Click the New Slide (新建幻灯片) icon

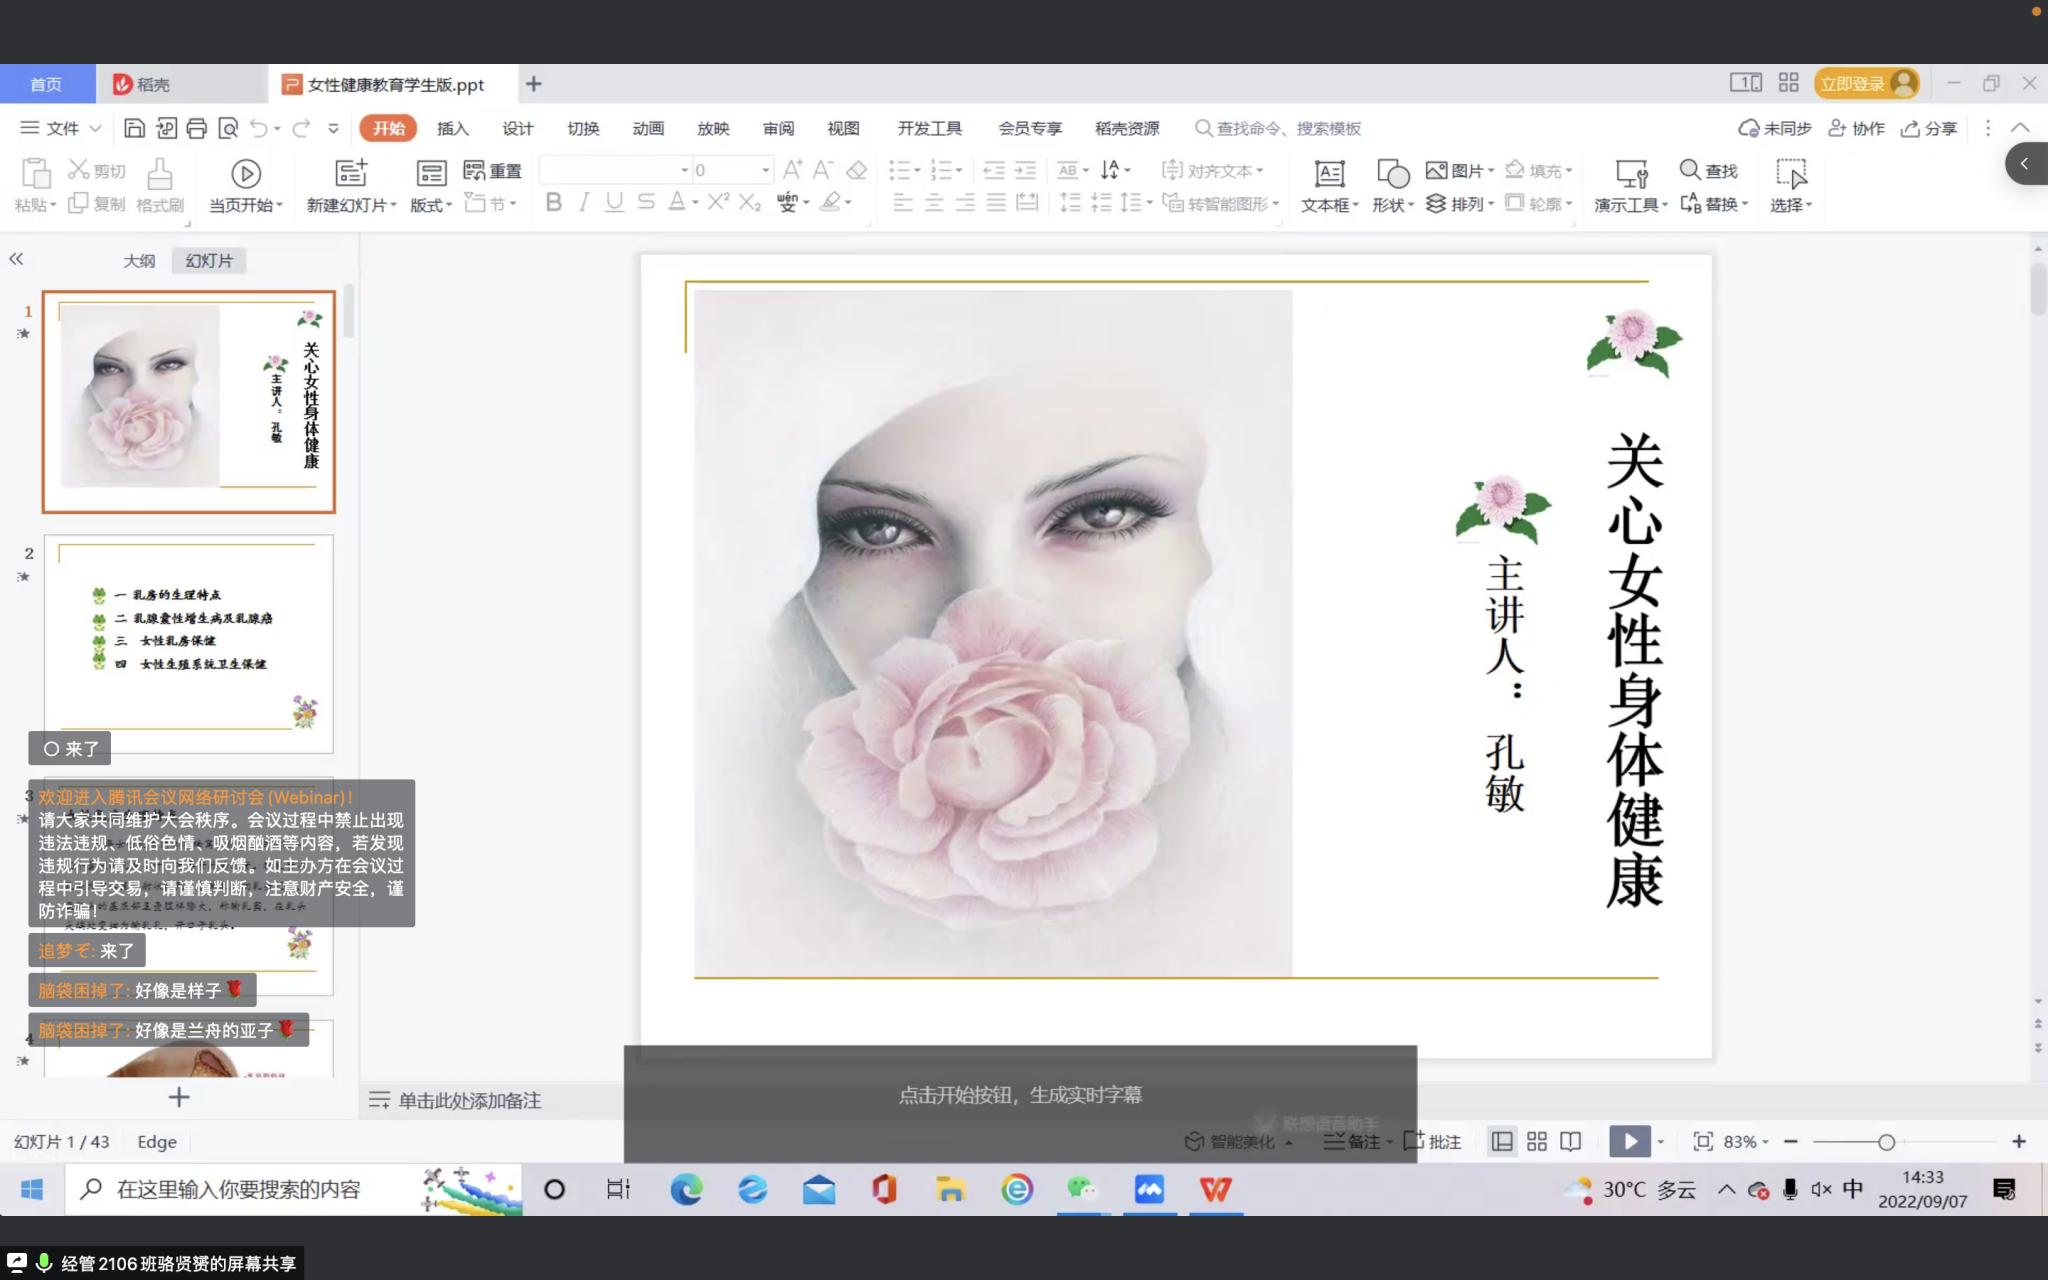(x=351, y=173)
